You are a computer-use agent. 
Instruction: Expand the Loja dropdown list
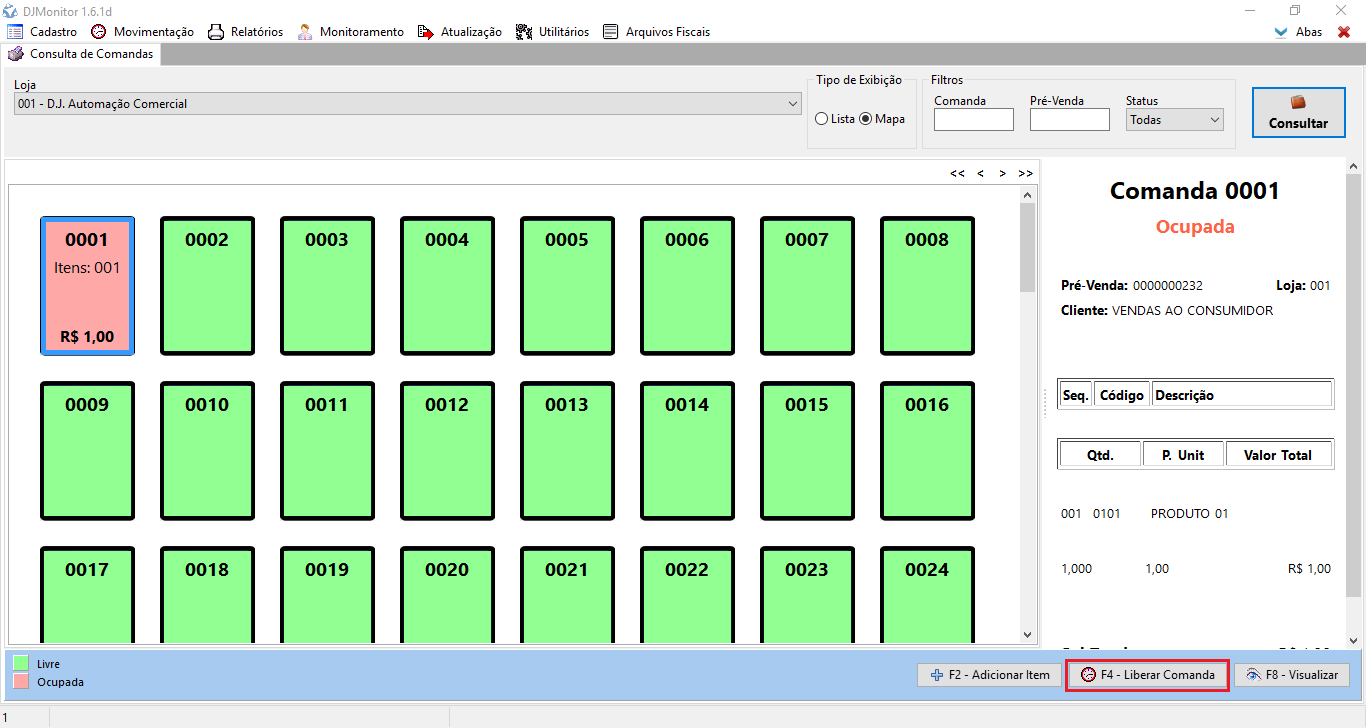click(793, 104)
